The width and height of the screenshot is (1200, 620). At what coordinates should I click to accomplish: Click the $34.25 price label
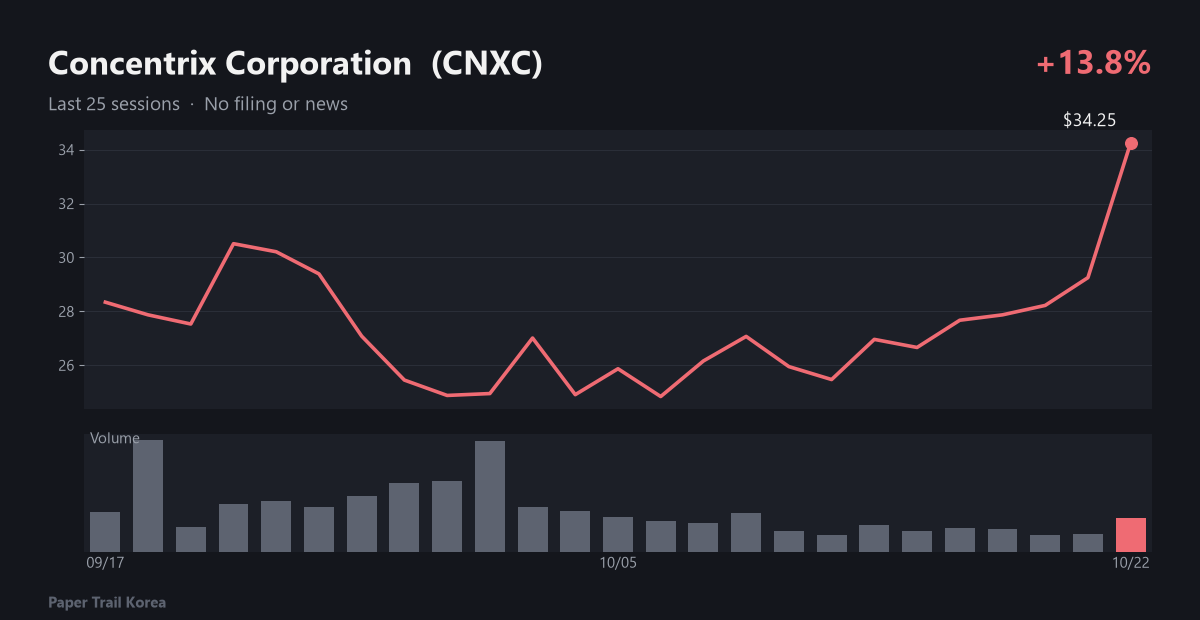1089,120
